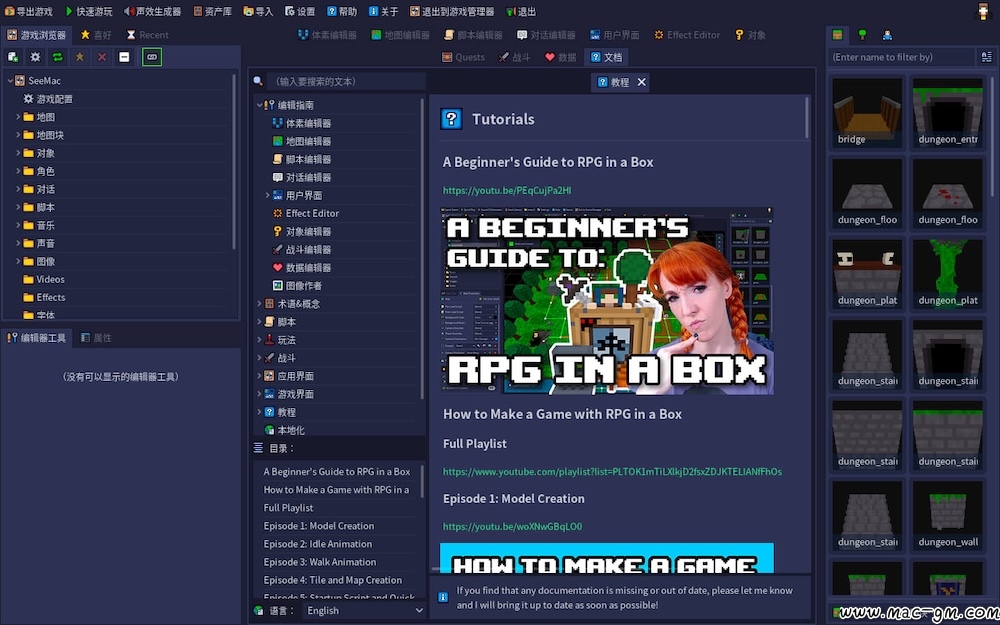Image resolution: width=1000 pixels, height=625 pixels.
Task: Click the documentation search field
Action: coord(346,82)
